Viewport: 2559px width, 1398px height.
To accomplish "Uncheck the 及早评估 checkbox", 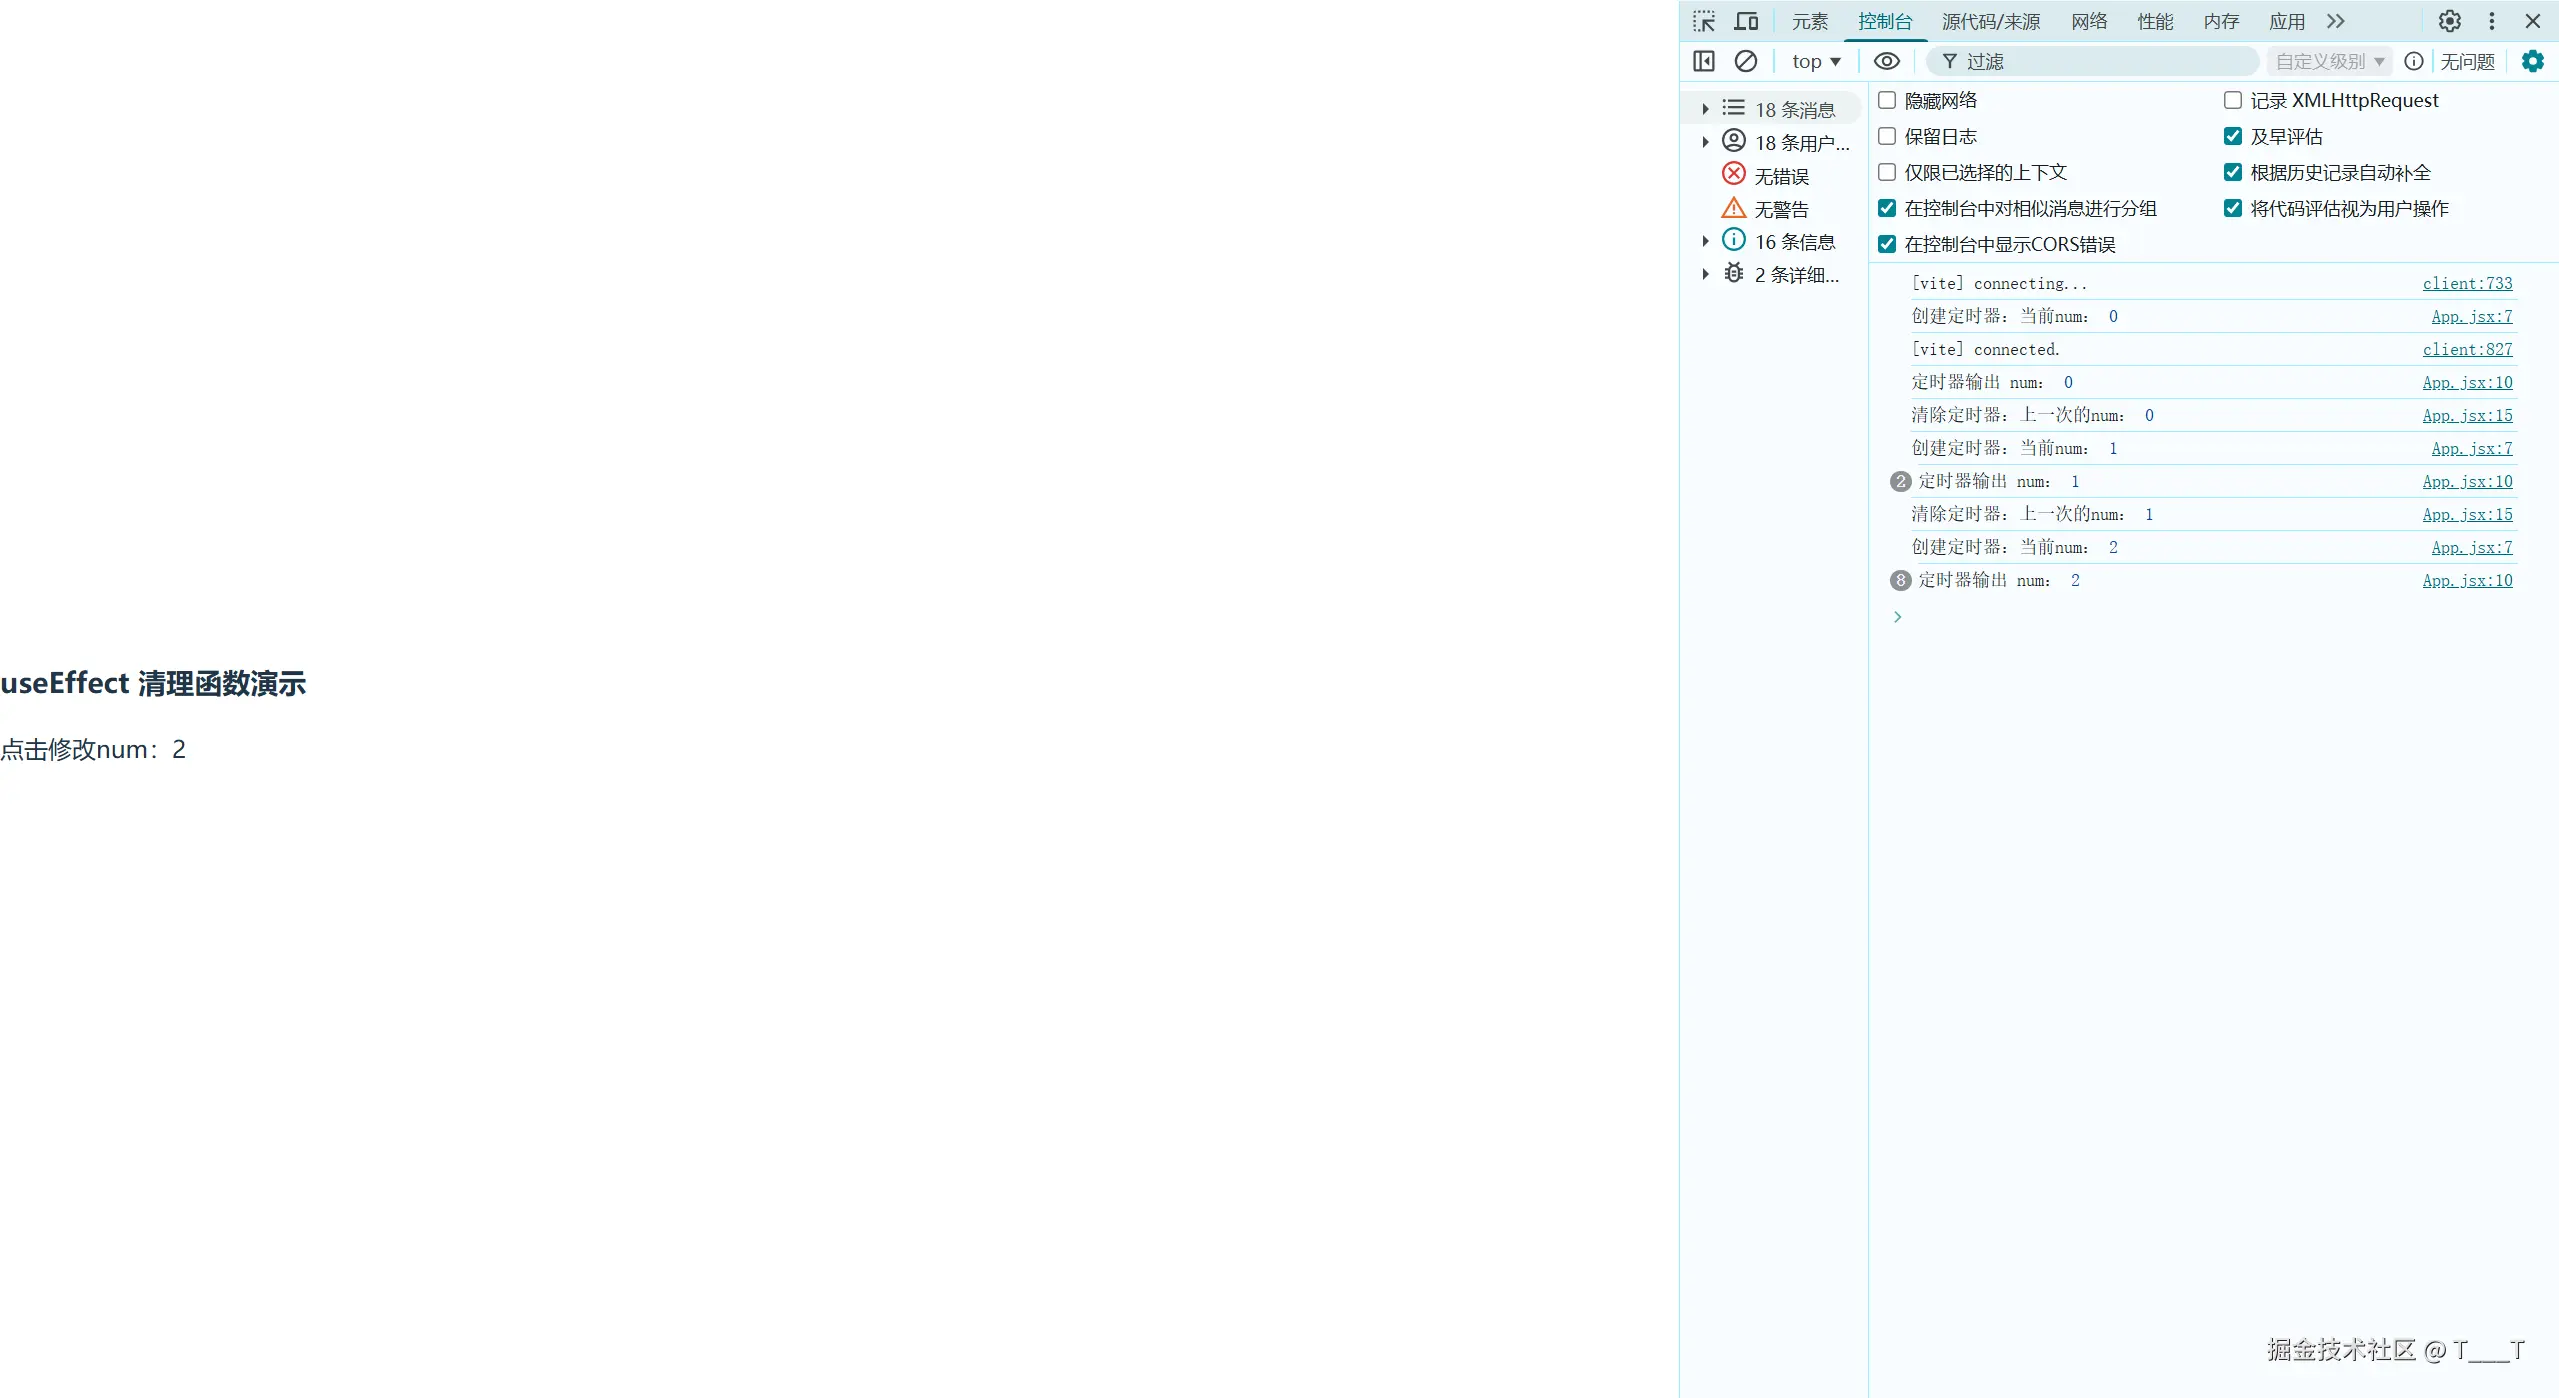I will coord(2232,136).
